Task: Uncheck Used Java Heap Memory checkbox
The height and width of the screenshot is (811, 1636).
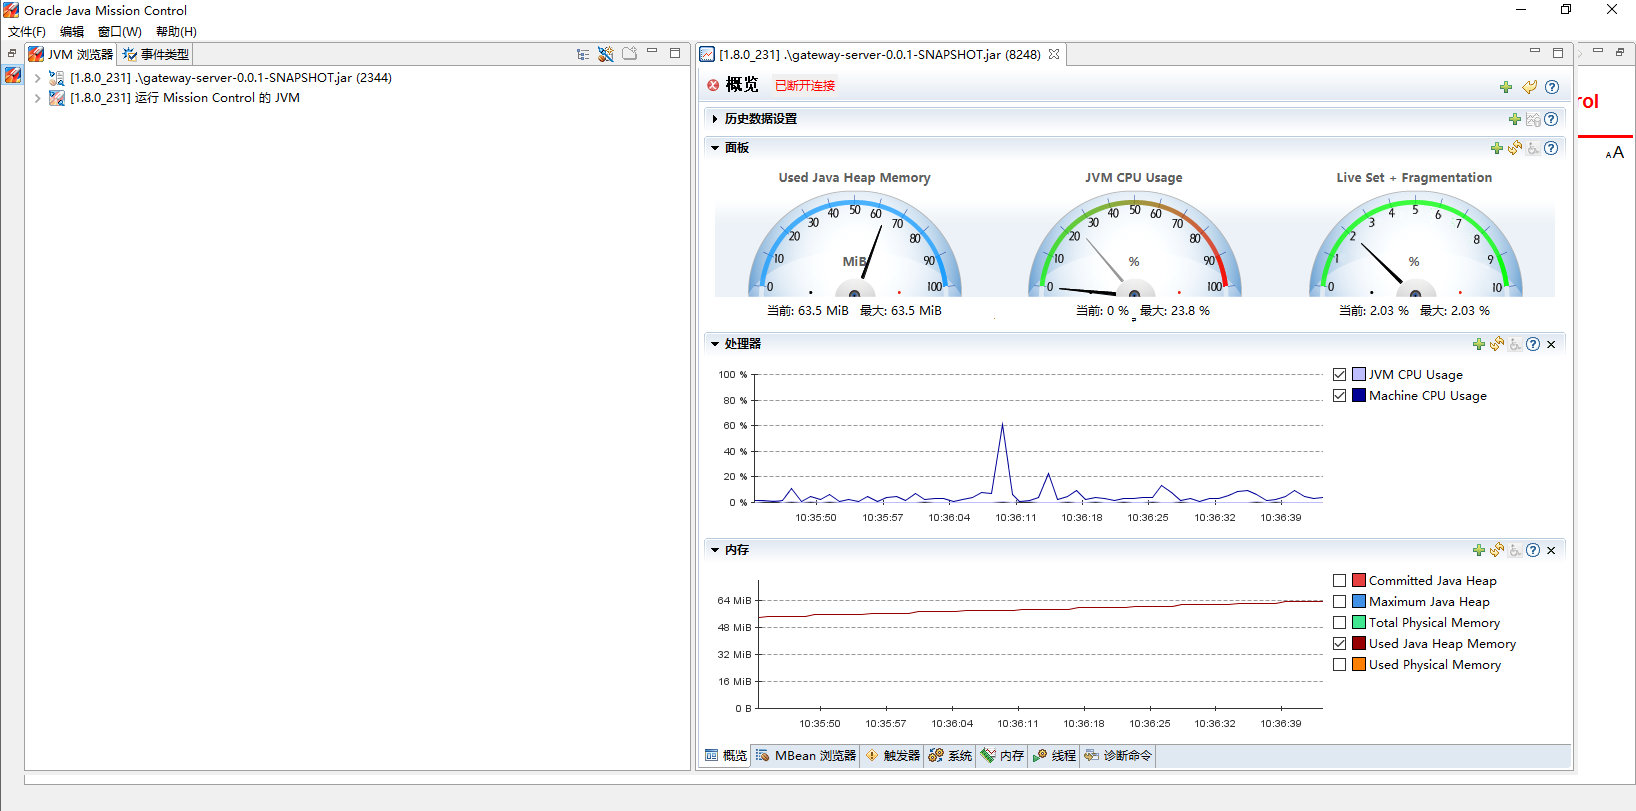Action: click(x=1339, y=643)
